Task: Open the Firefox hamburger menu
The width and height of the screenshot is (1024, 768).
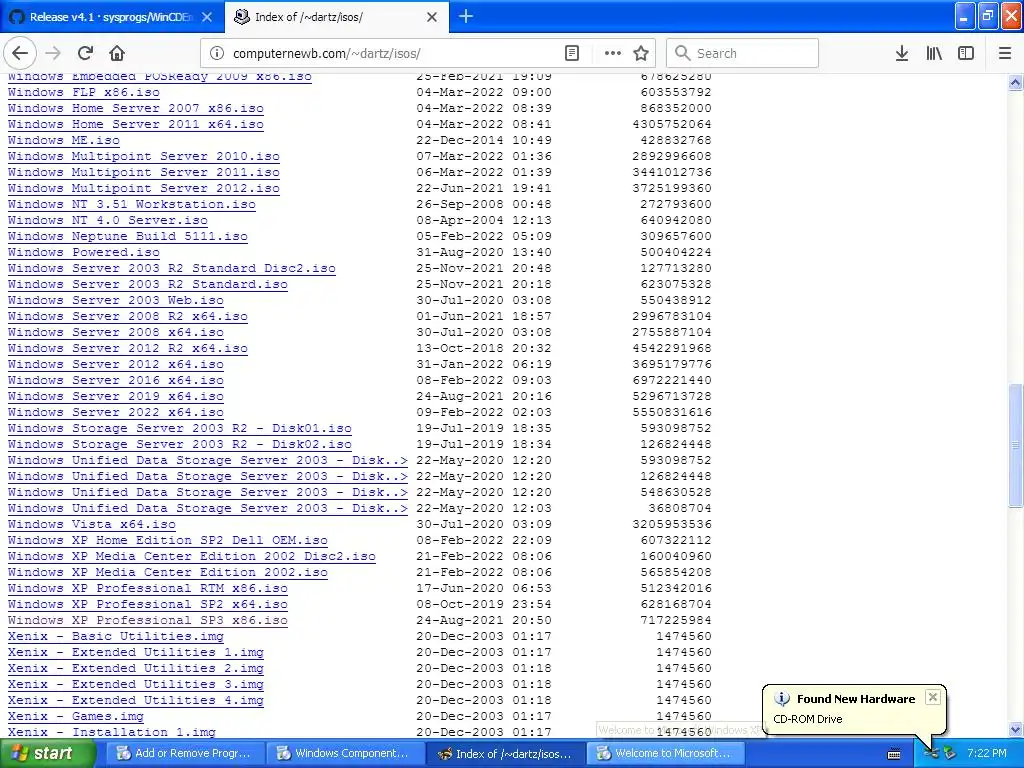Action: (1005, 54)
